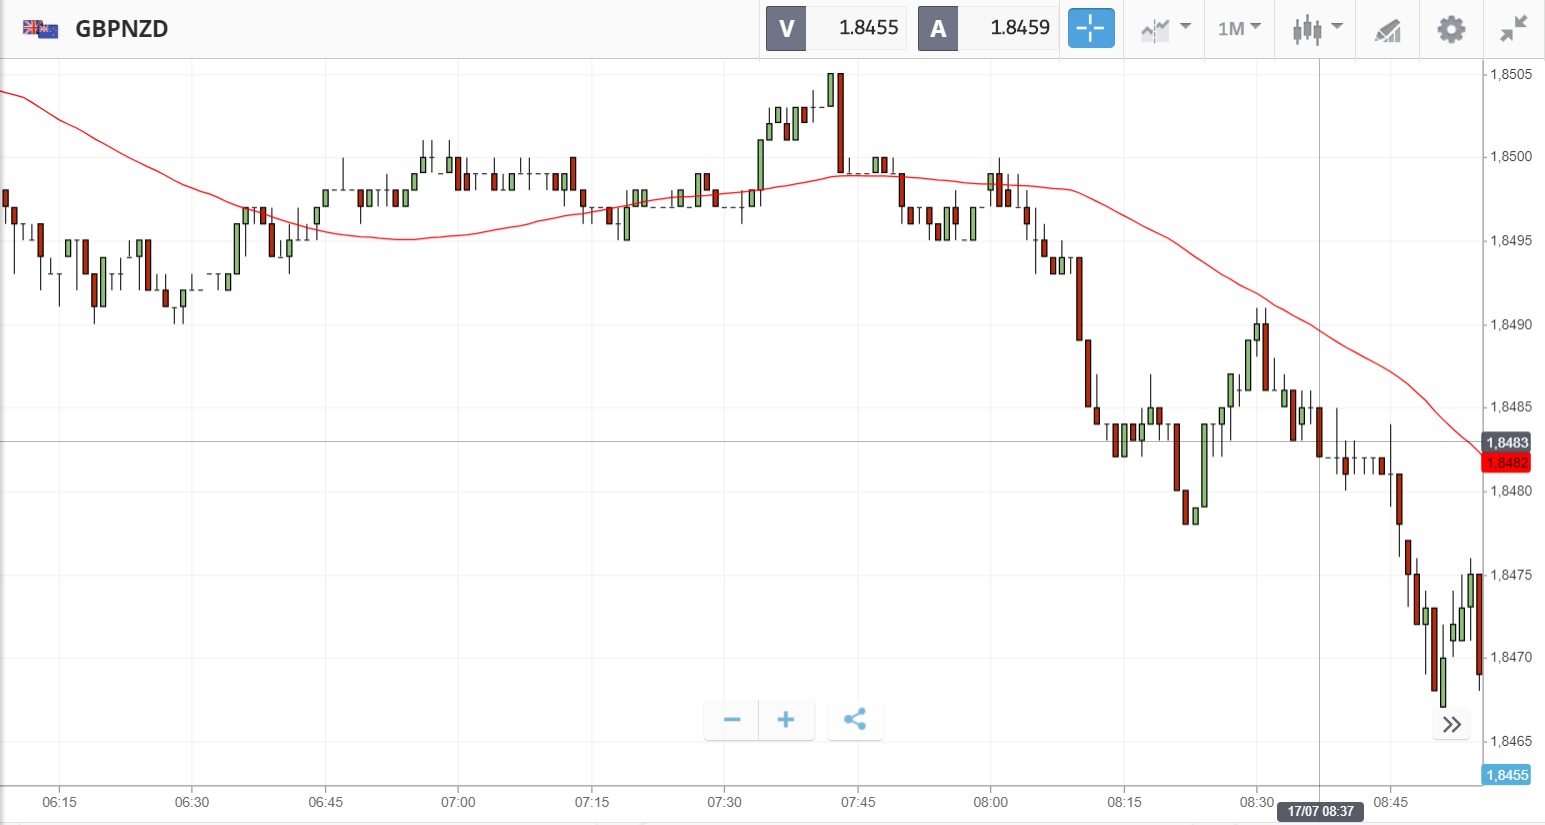Share the chart via share icon
1545x825 pixels.
(x=855, y=720)
